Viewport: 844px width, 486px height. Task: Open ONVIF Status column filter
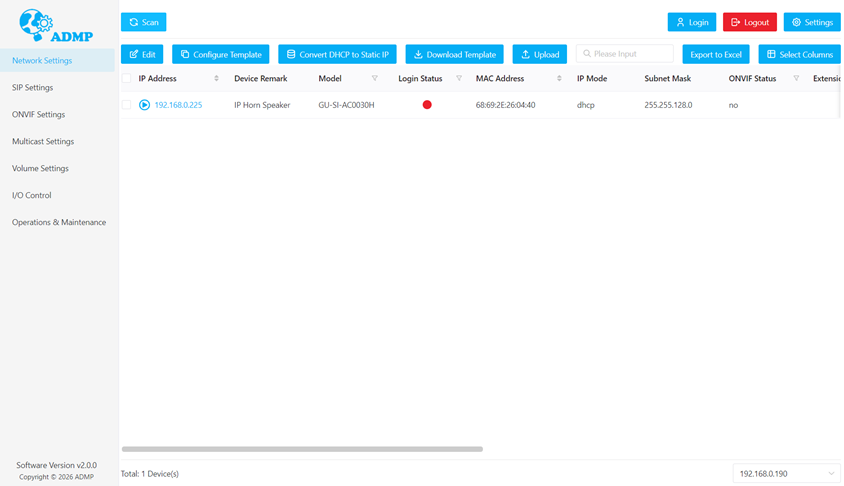point(796,79)
